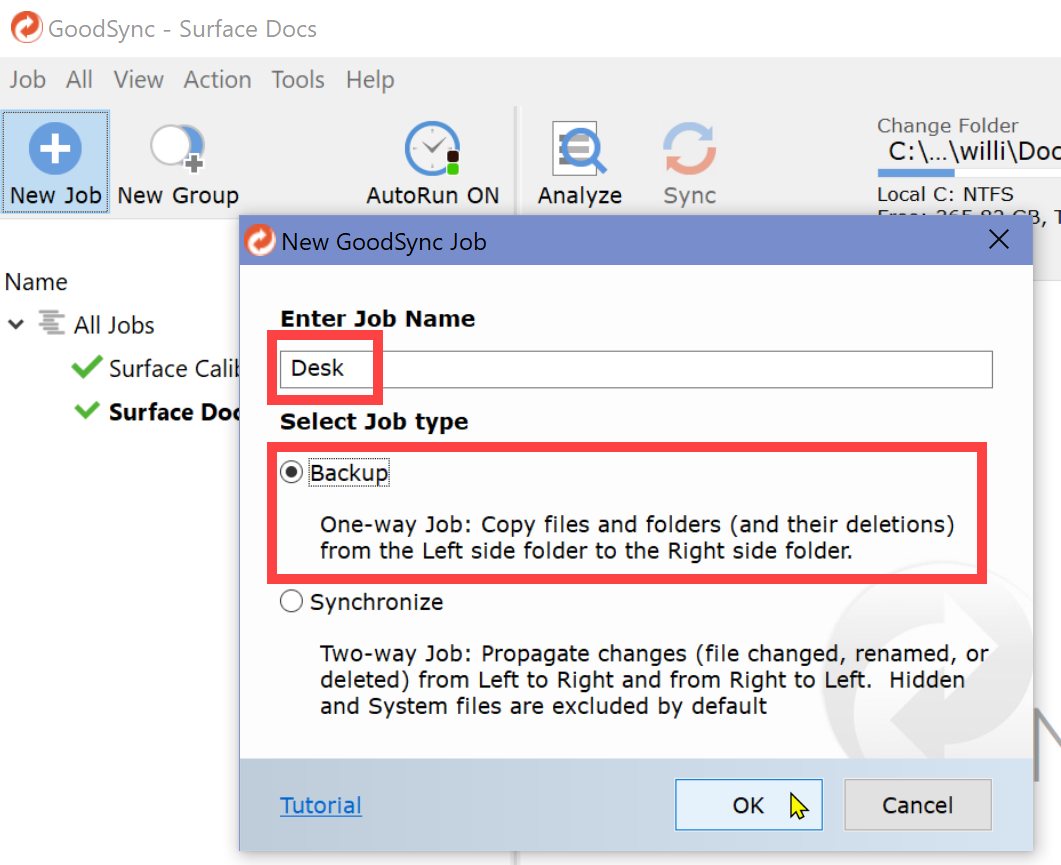Open the View menu
1061x865 pixels.
coord(138,80)
